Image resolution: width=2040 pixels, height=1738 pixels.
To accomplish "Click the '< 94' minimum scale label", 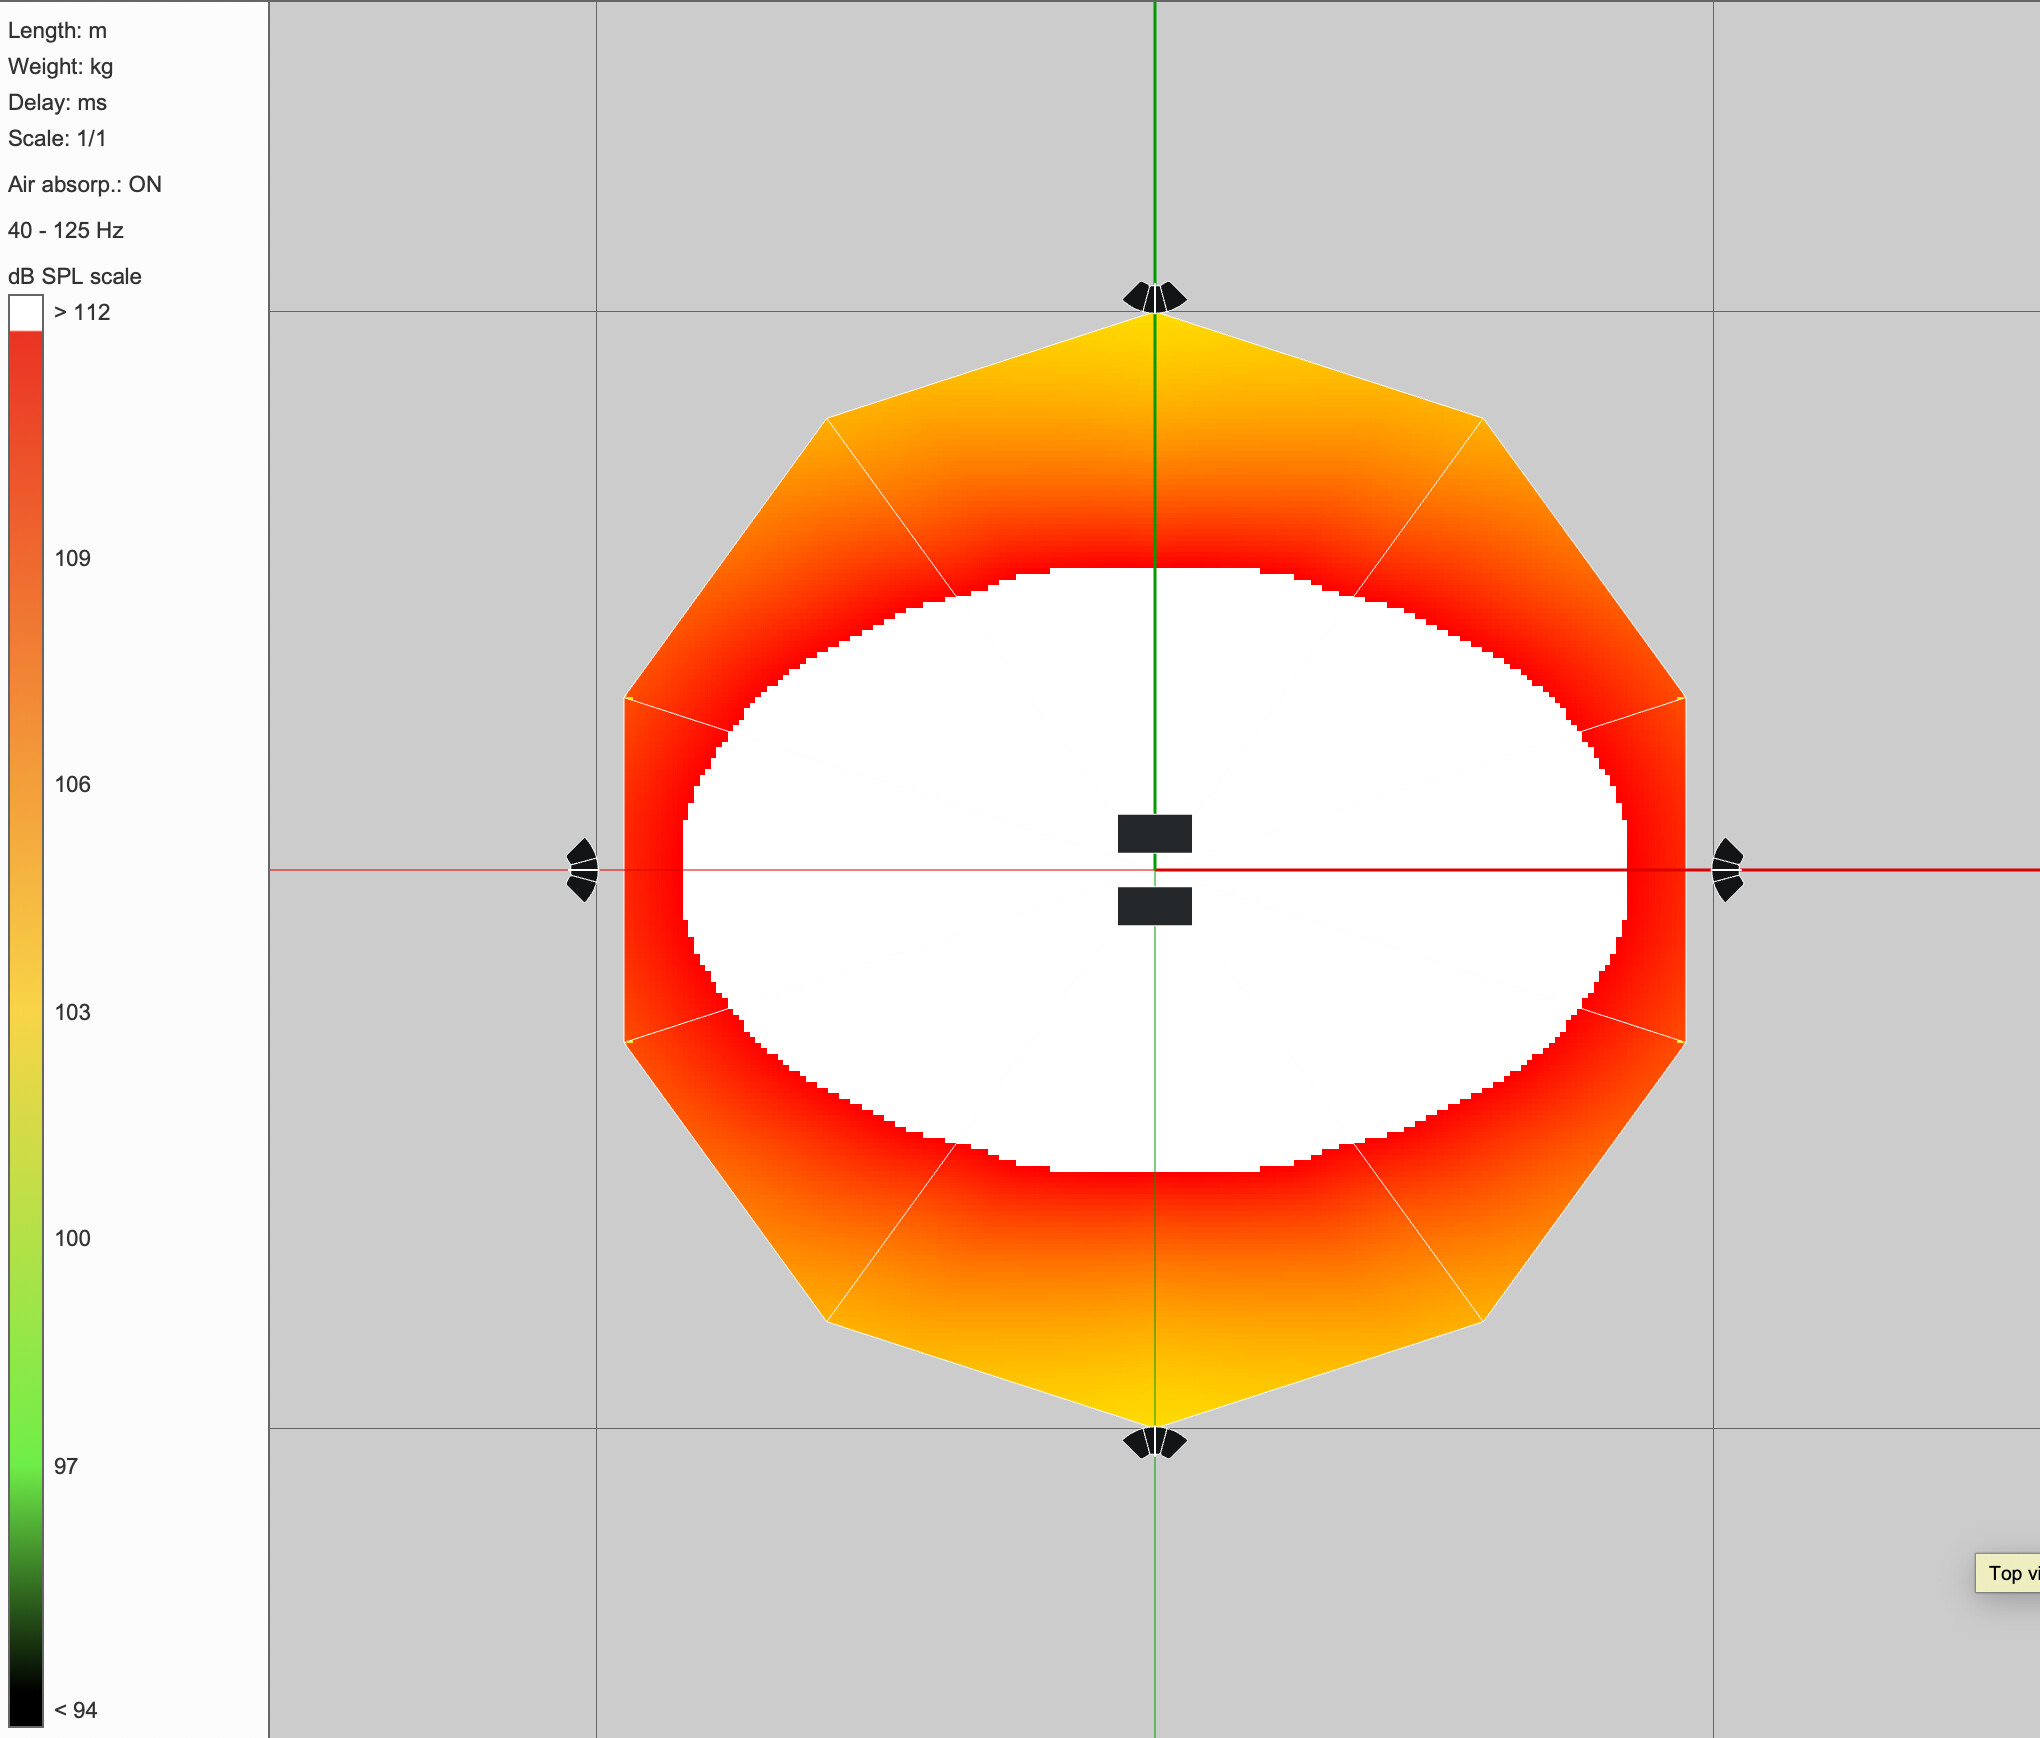I will 75,1710.
